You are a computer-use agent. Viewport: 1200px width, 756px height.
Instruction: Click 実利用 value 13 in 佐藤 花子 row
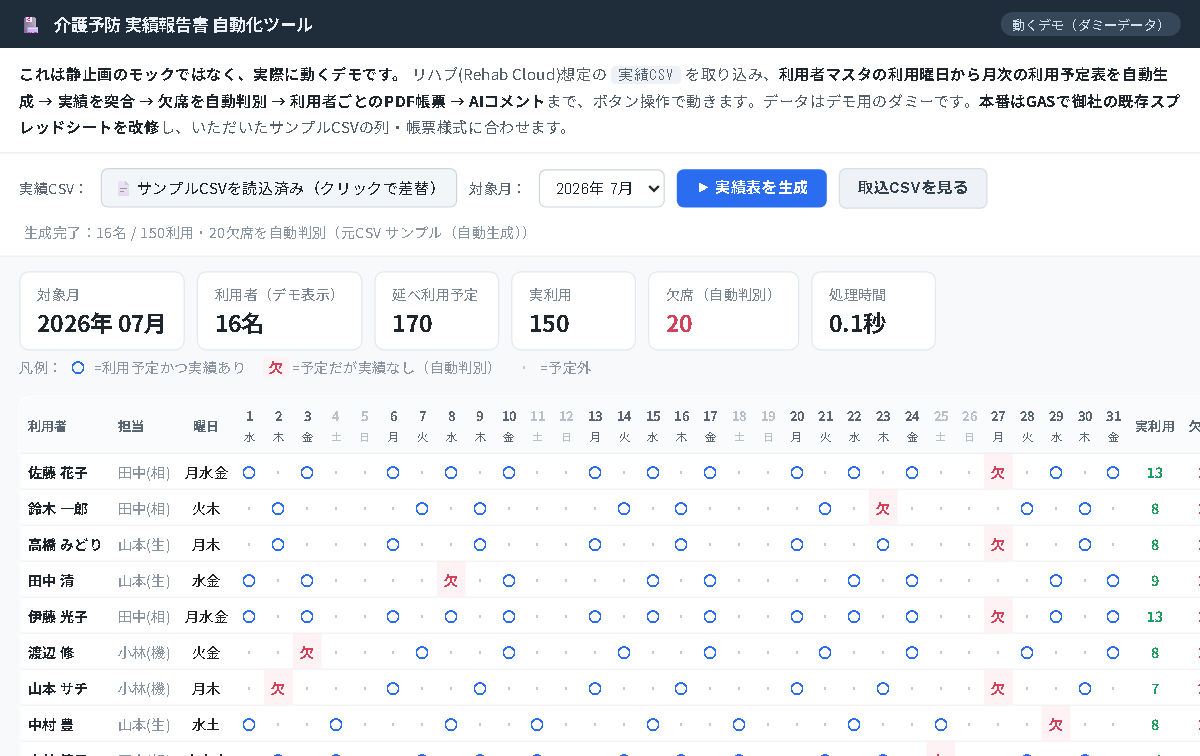point(1155,473)
